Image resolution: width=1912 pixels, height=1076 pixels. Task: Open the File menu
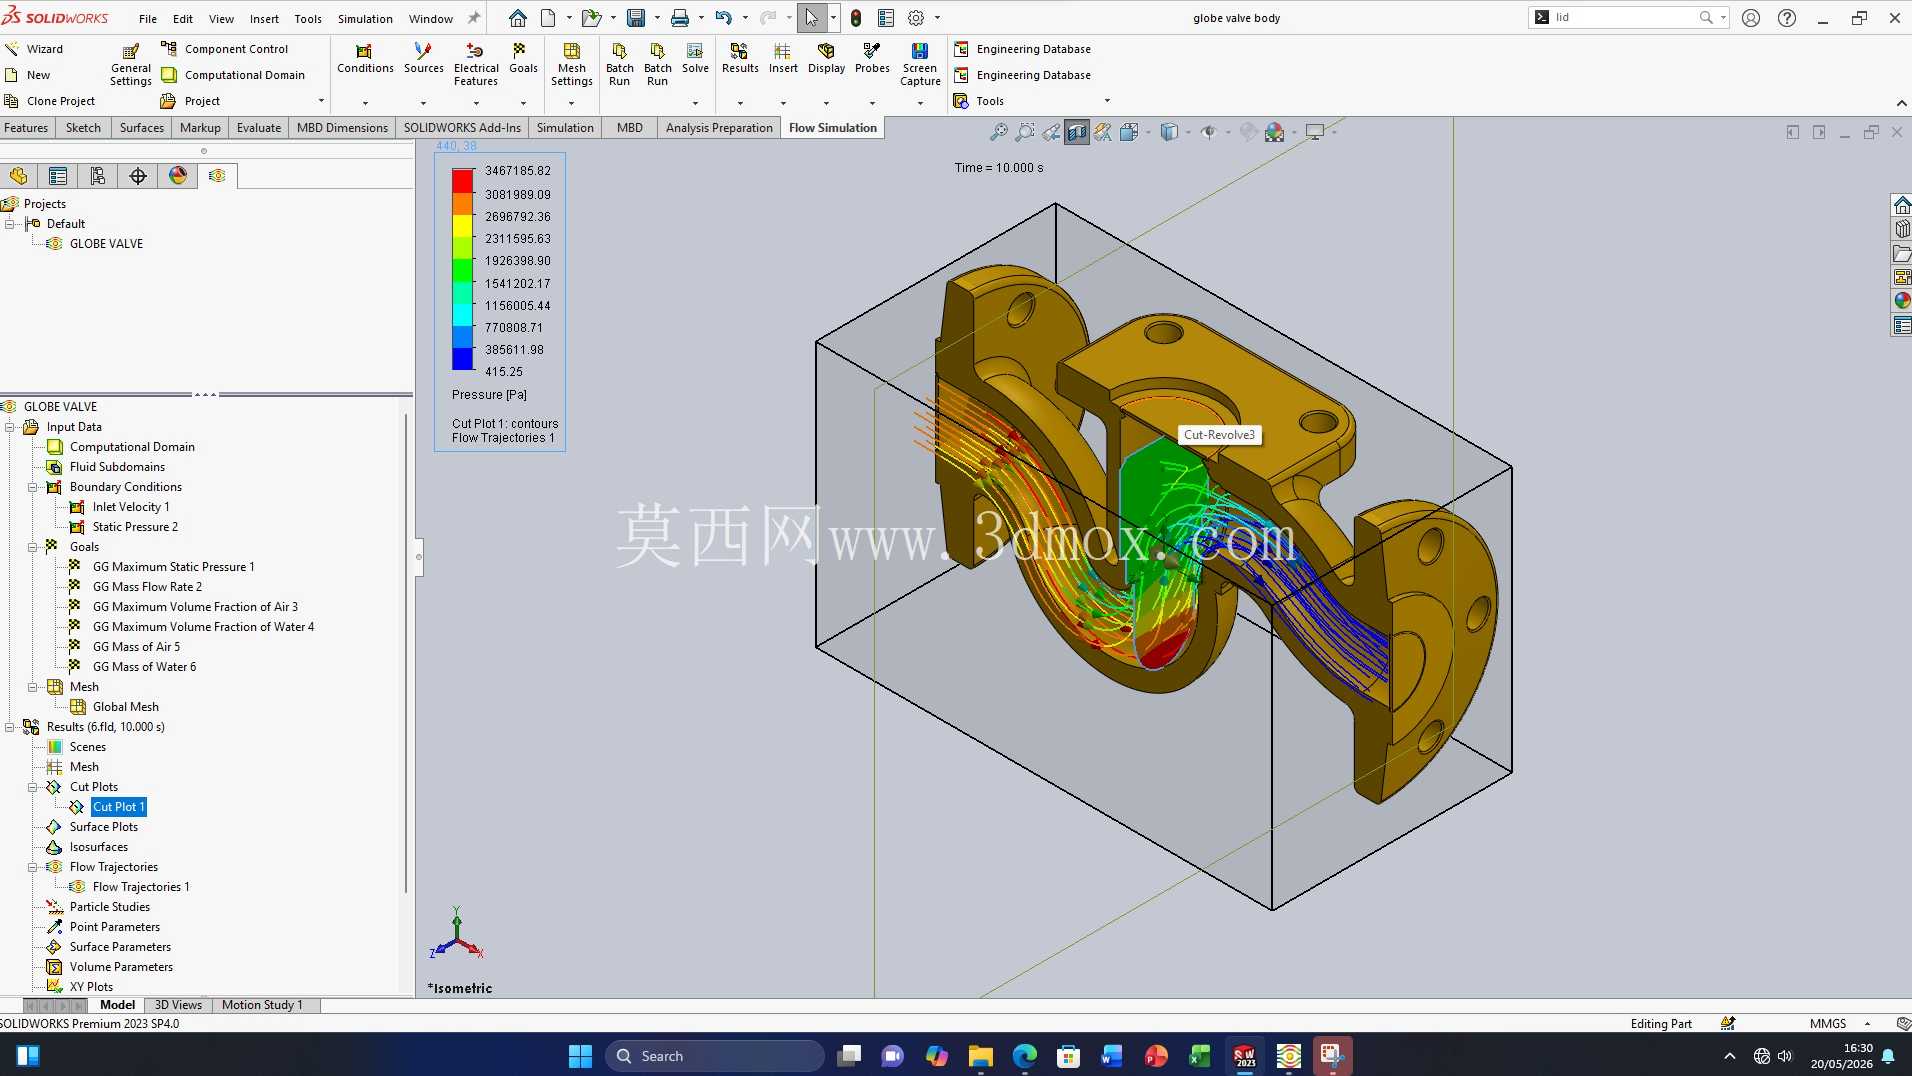148,18
